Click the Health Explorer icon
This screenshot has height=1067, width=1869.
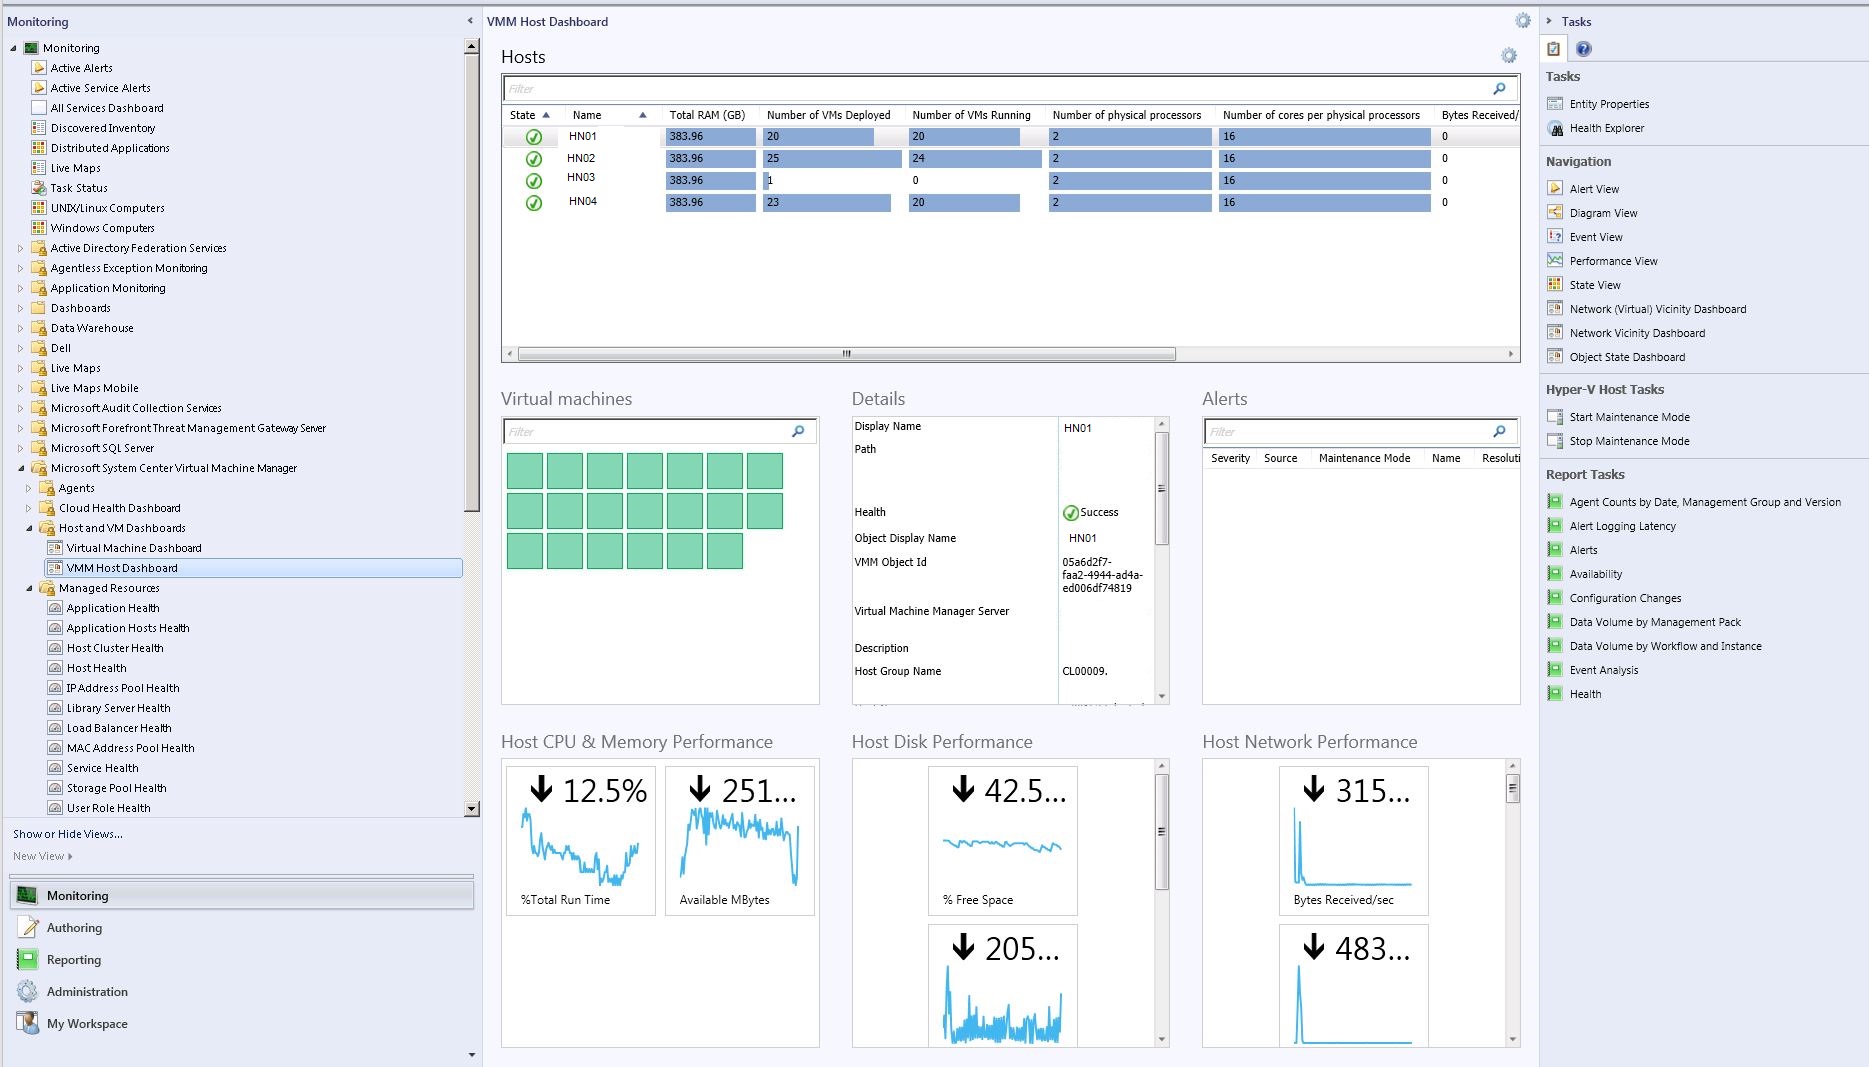pyautogui.click(x=1555, y=128)
